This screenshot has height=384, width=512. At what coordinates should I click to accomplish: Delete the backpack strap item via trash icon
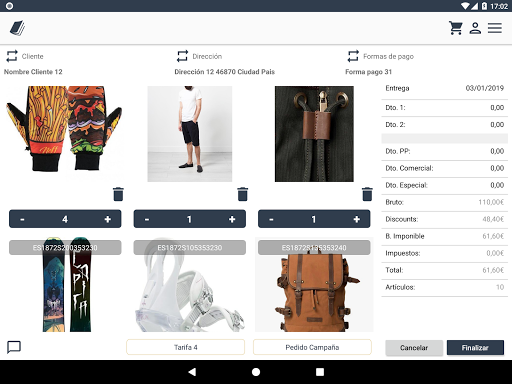[367, 194]
